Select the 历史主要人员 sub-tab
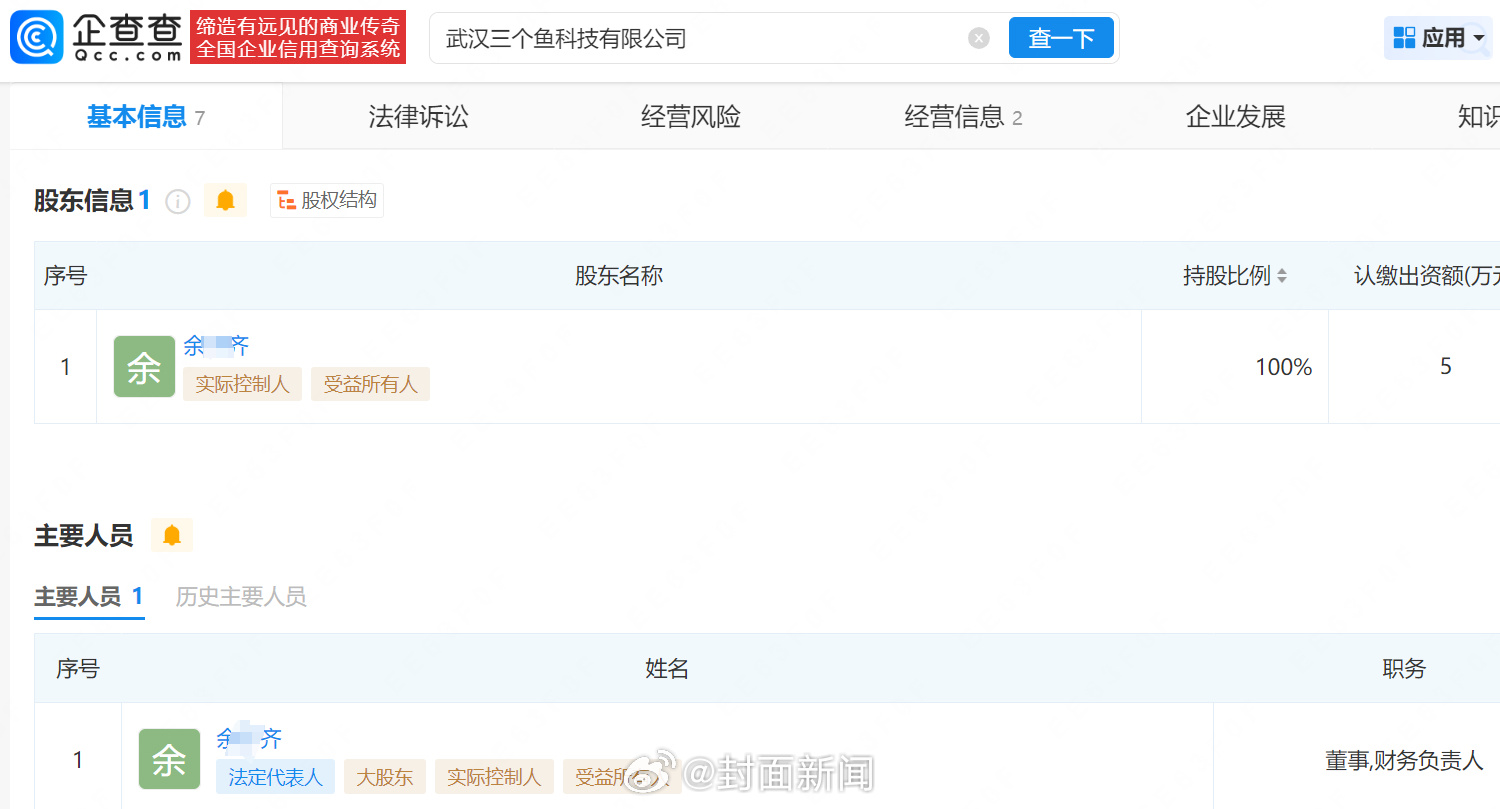This screenshot has width=1500, height=809. point(241,597)
